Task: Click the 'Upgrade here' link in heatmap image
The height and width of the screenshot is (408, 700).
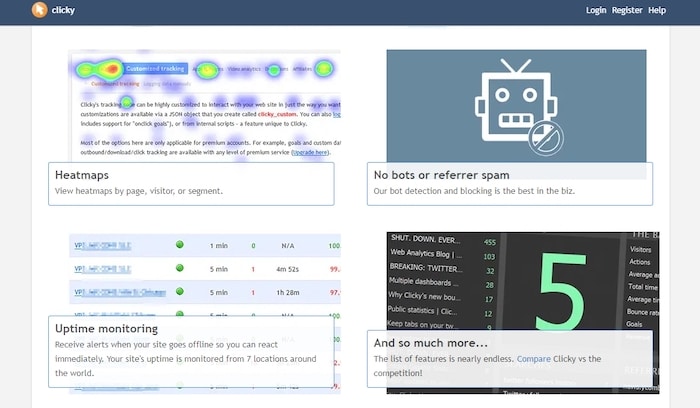Action: point(310,152)
